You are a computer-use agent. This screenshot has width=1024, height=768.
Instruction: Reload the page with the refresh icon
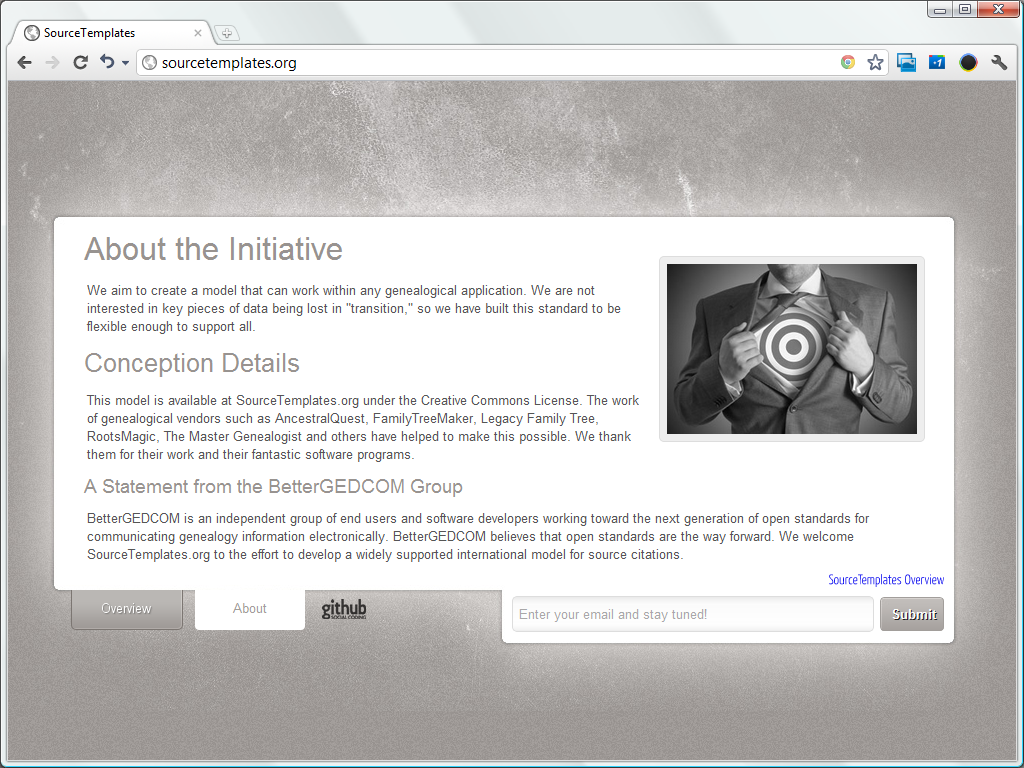click(80, 63)
